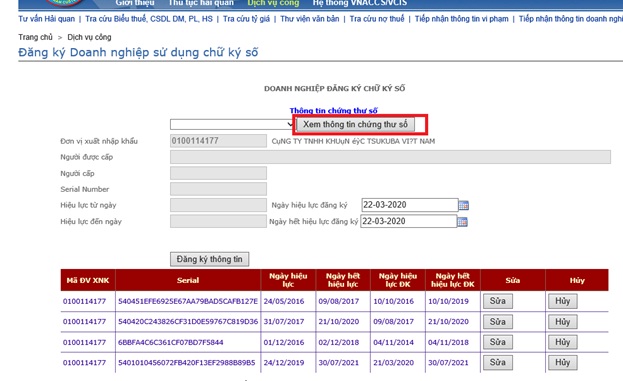Screen dimensions: 623x381
Task: Open Hệ thống VNACCS/VCIS menu
Action: pyautogui.click(x=360, y=3)
